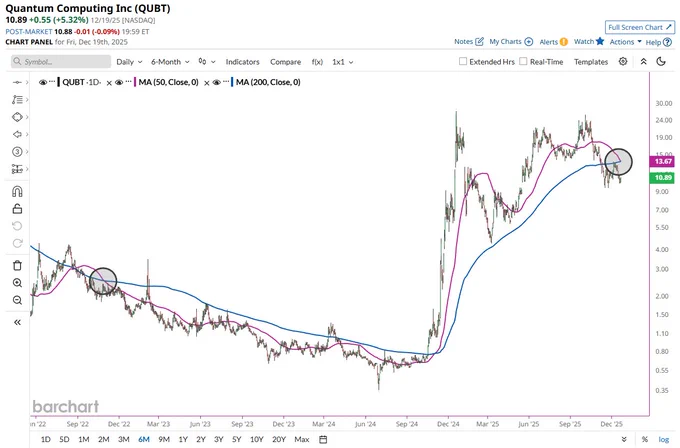Open the 1x1 layout dropdown
Viewport: 680px width, 448px height.
[x=343, y=62]
